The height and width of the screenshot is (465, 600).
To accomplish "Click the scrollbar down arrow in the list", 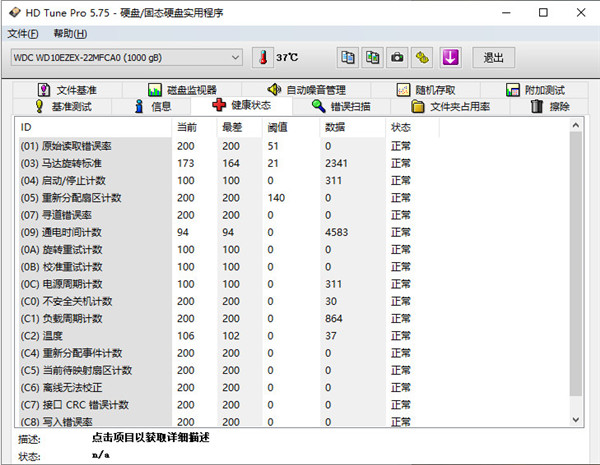I will [x=576, y=420].
